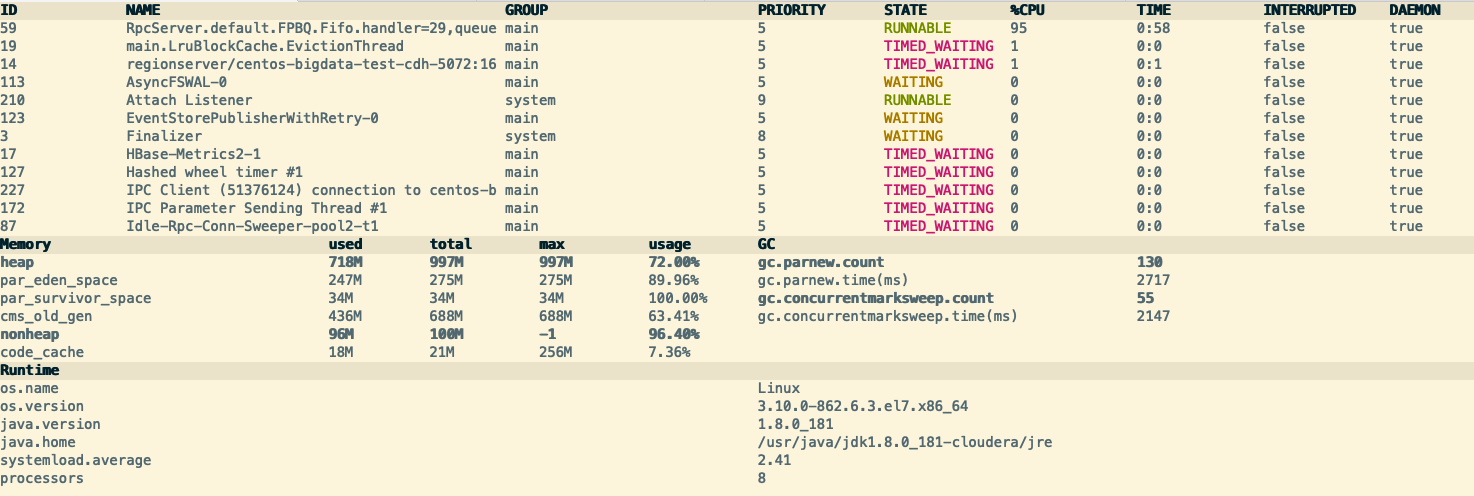This screenshot has width=1474, height=496.
Task: Click the systemload.average value 2.41
Action: (775, 460)
